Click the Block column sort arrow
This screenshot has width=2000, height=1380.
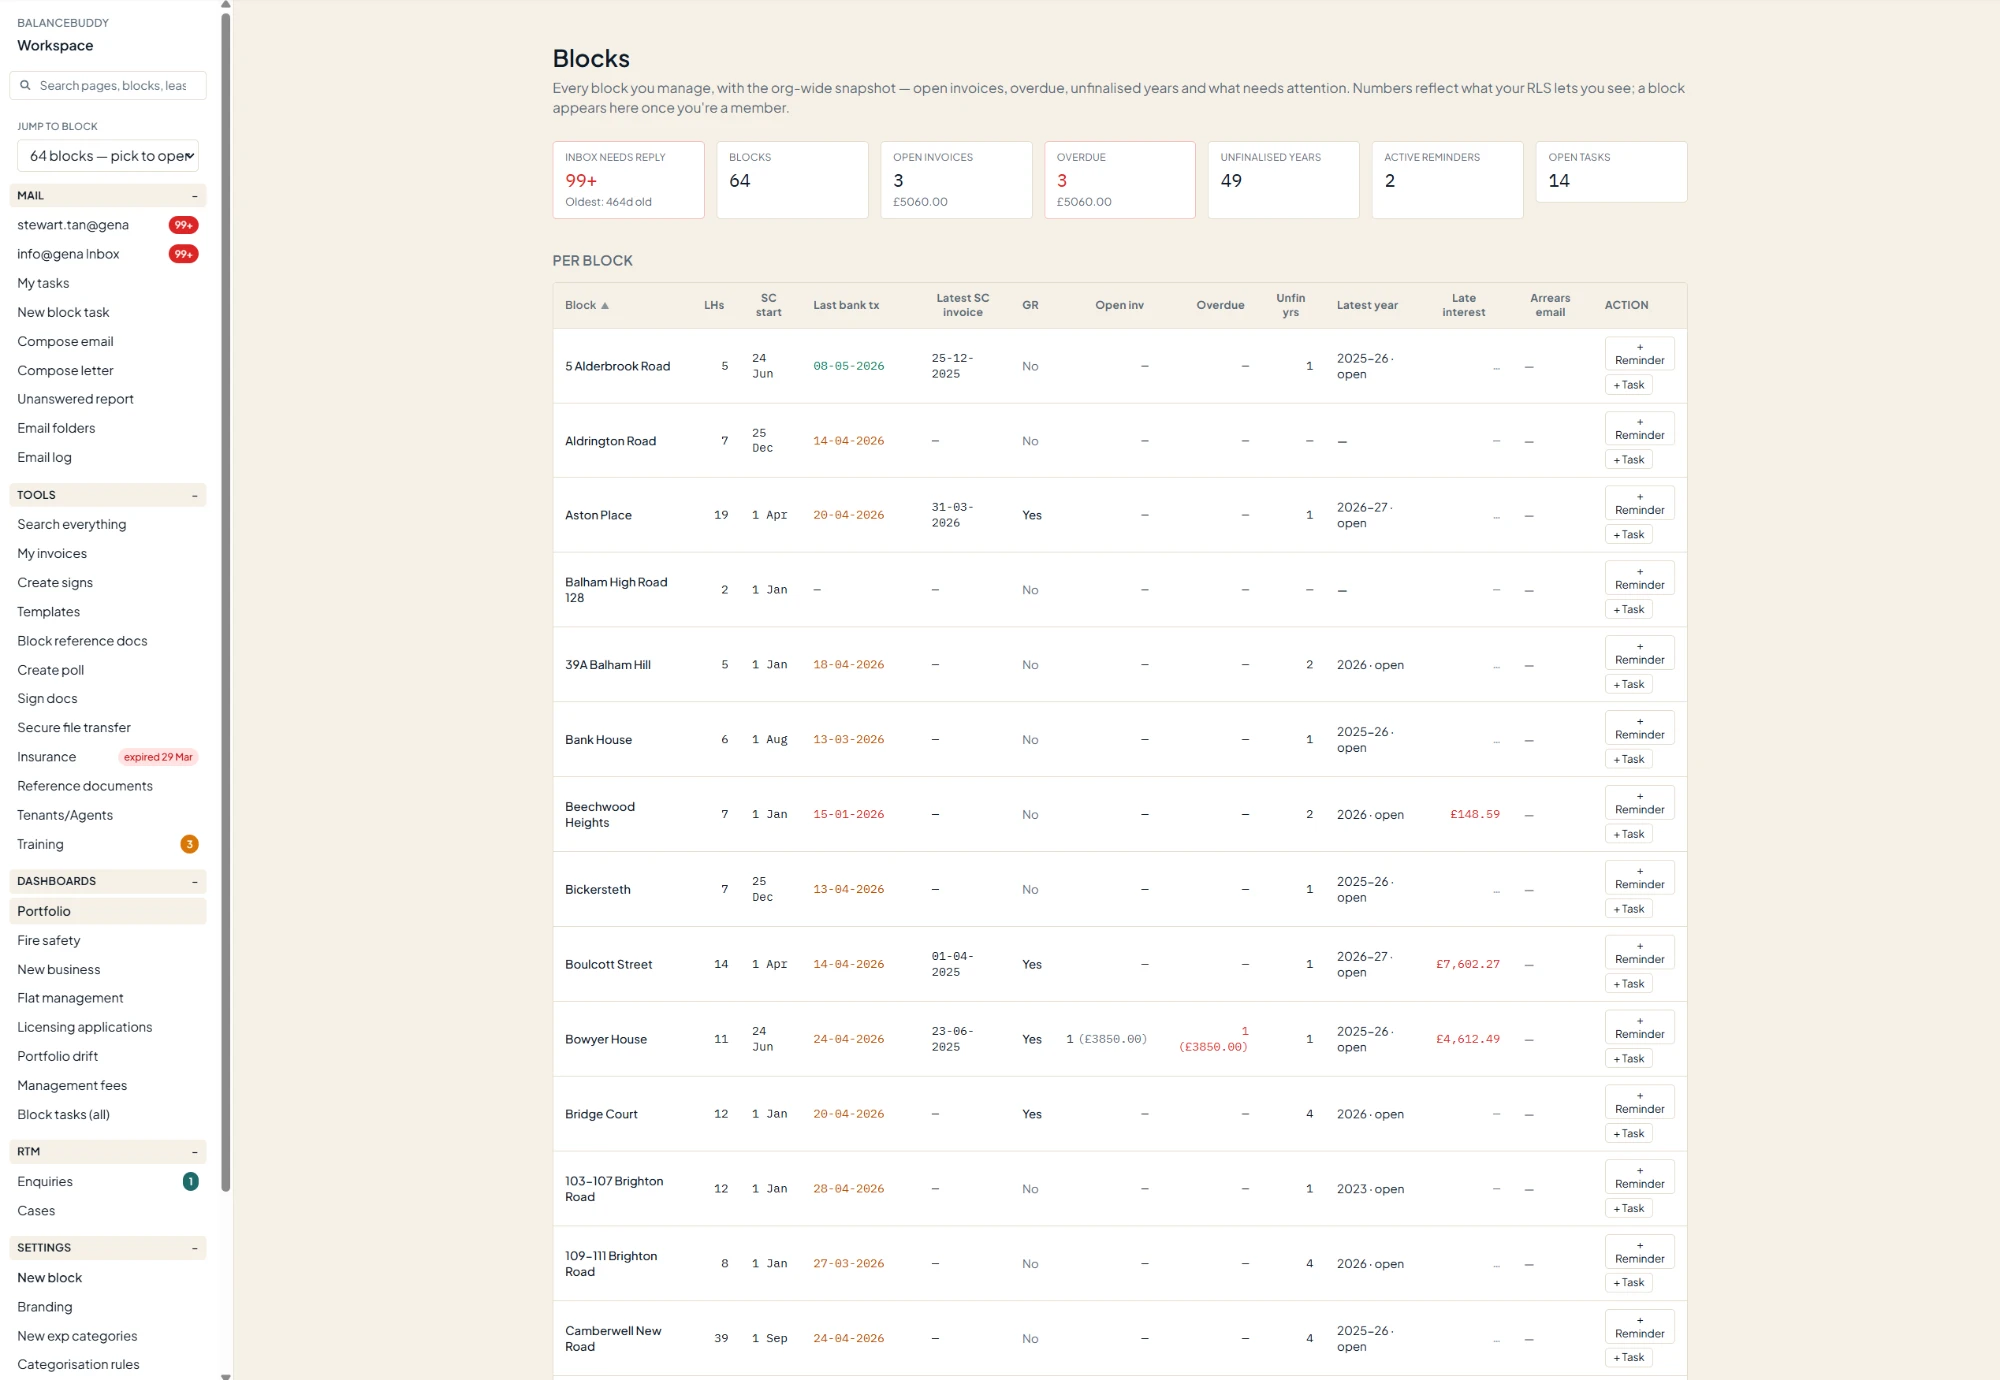[x=604, y=306]
